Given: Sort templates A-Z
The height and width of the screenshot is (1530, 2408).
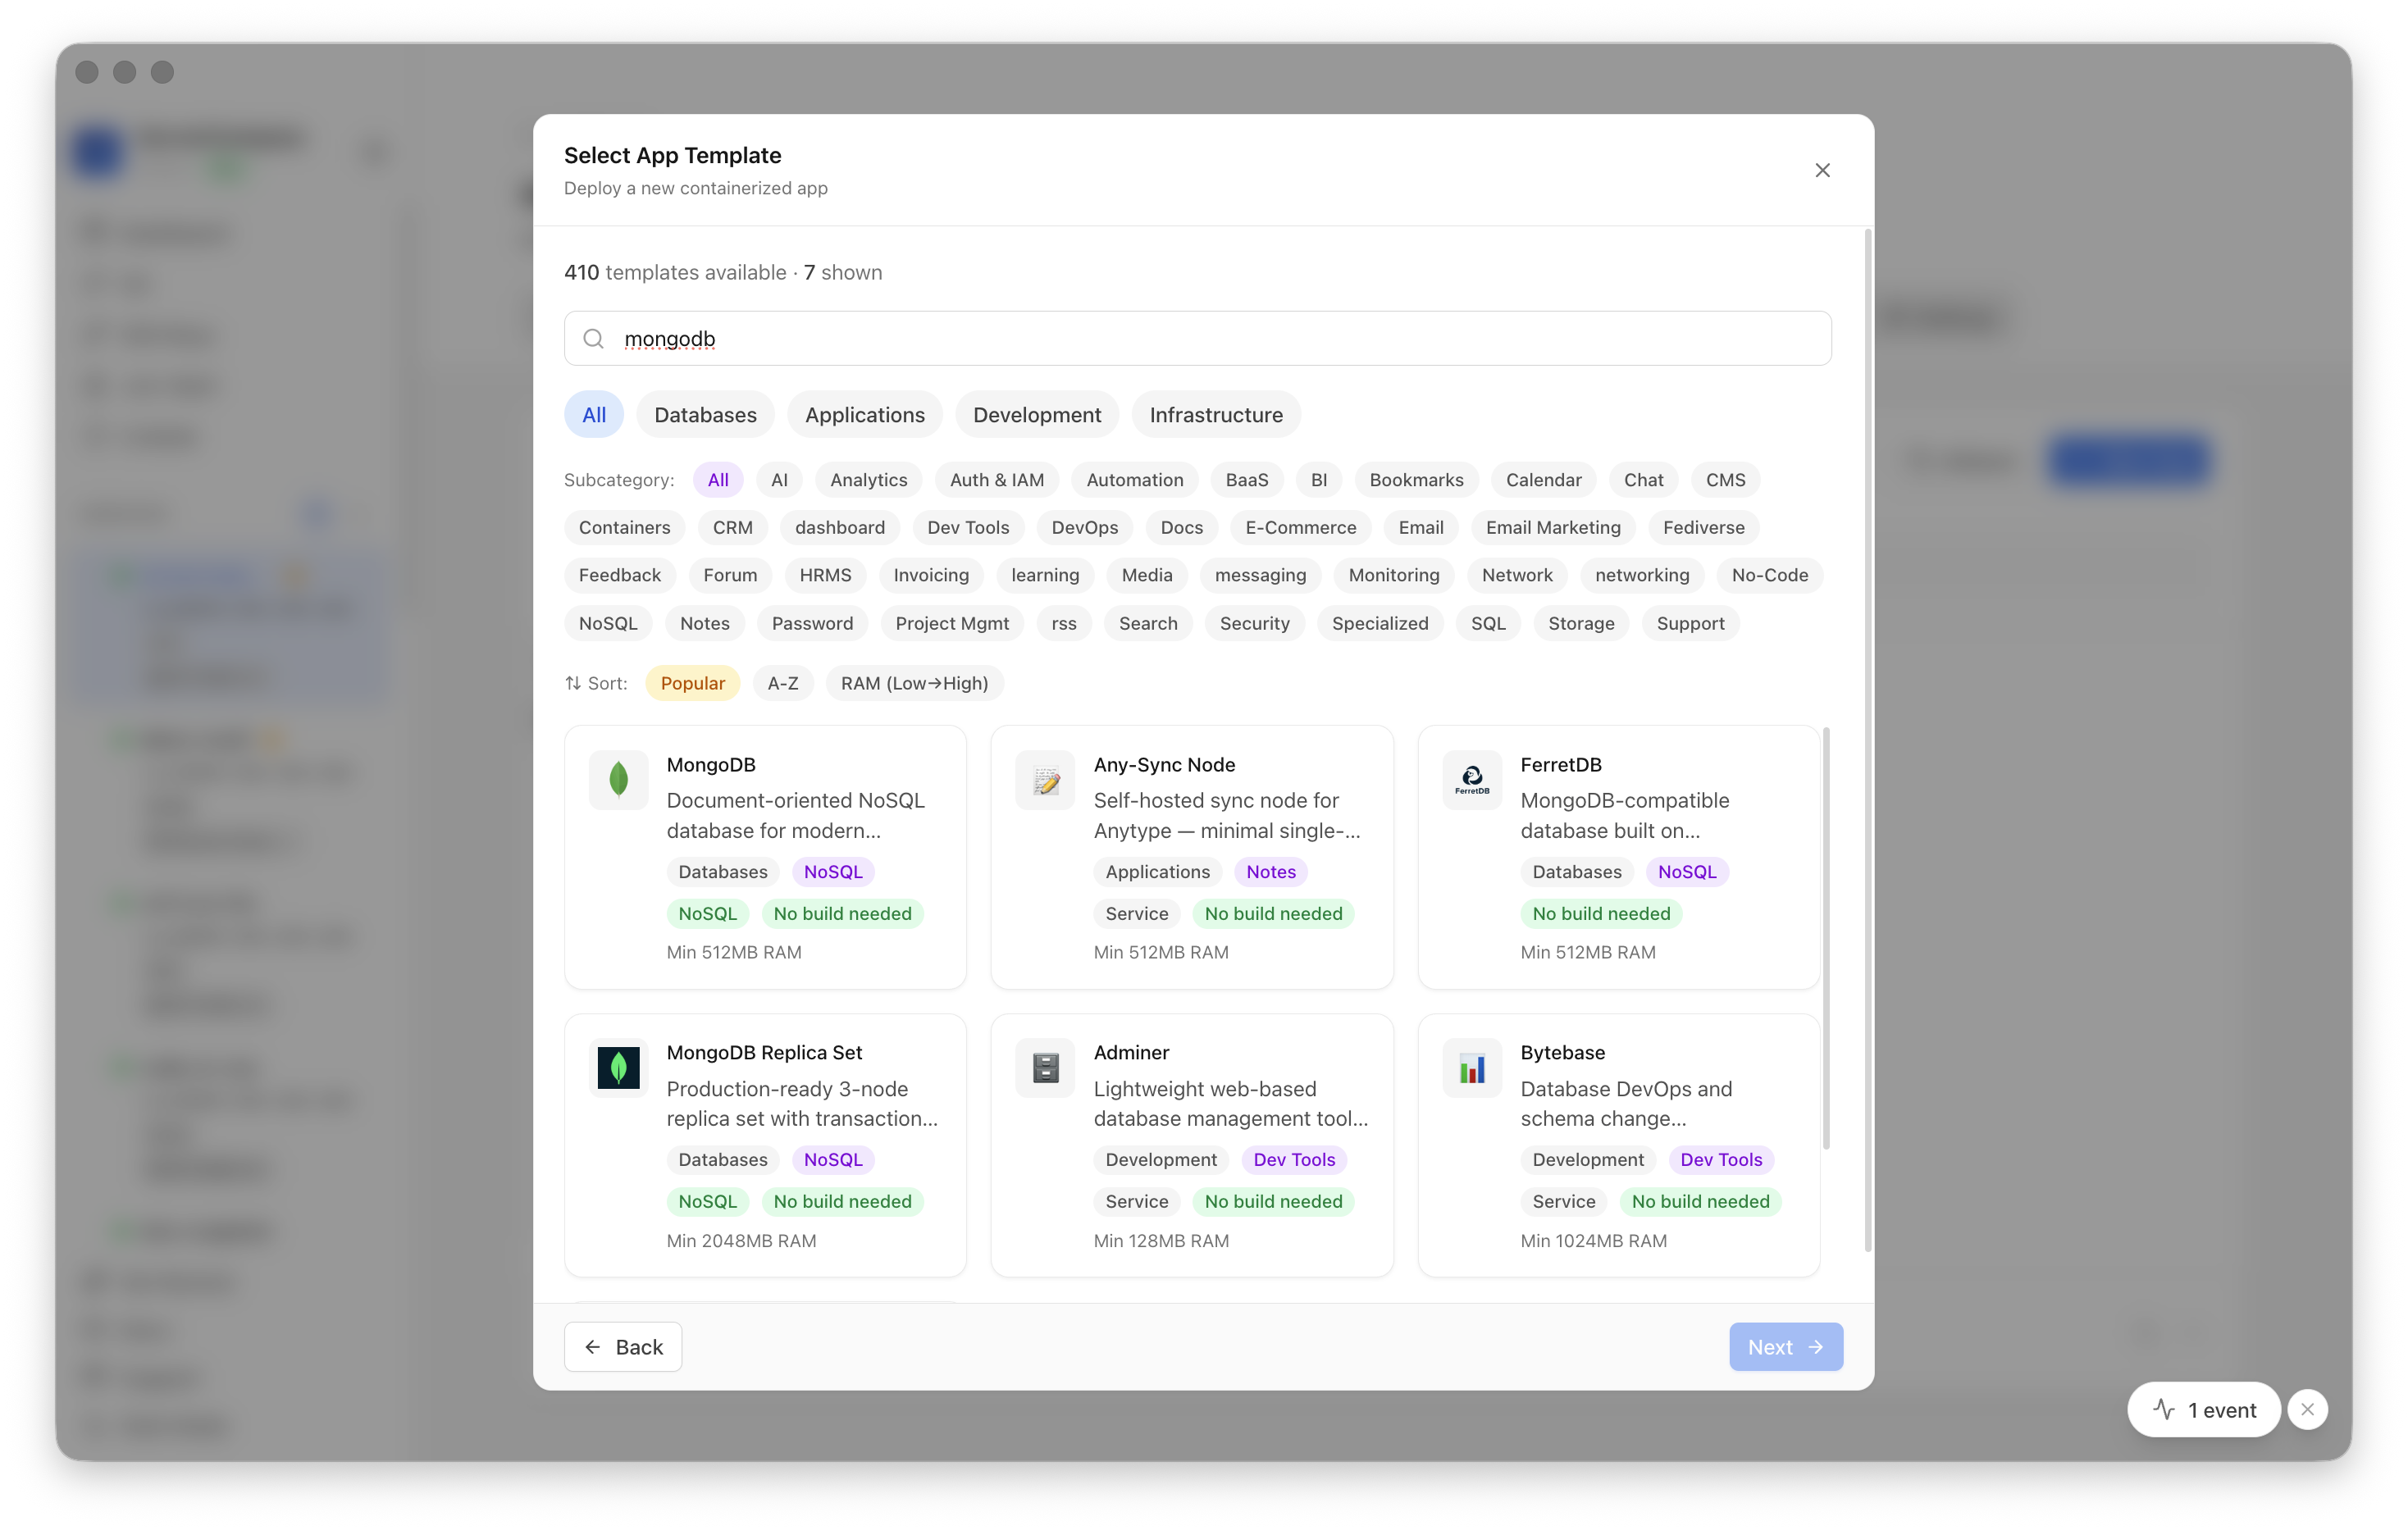Looking at the screenshot, I should pyautogui.click(x=782, y=683).
